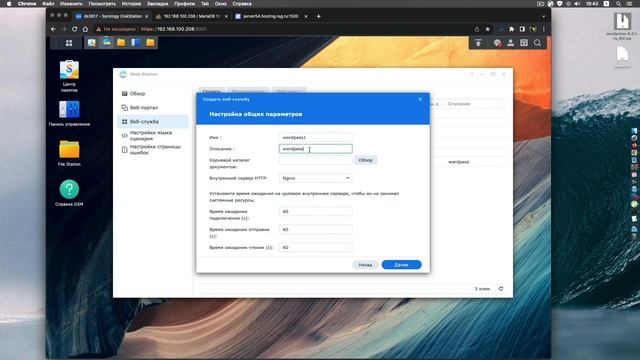The height and width of the screenshot is (360, 640).
Task: Reload the page in Chrome
Action: 74,29
